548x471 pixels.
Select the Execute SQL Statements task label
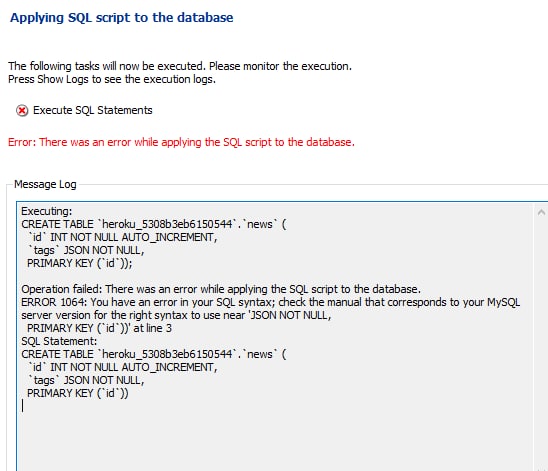(x=93, y=110)
